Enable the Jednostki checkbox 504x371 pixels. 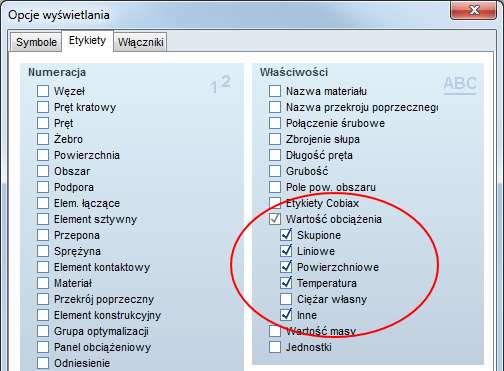click(x=275, y=347)
